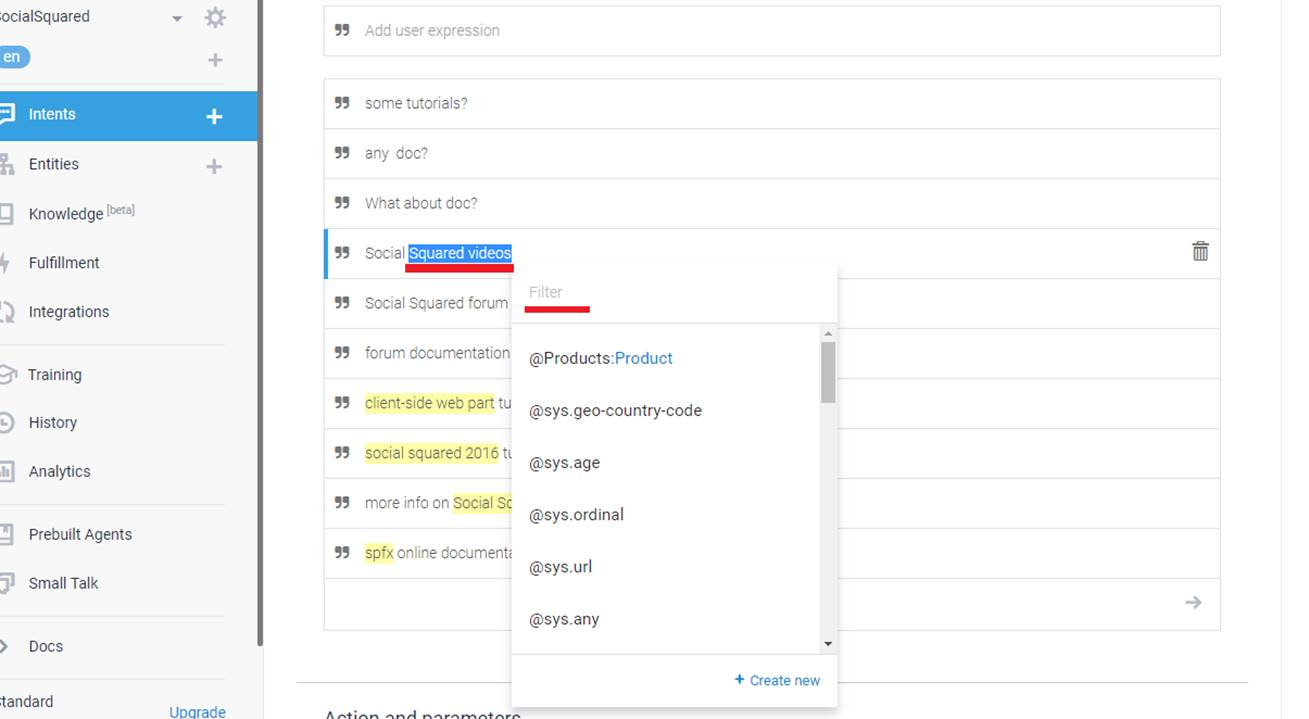Click the Upgrade link
This screenshot has height=719, width=1309.
click(x=197, y=711)
